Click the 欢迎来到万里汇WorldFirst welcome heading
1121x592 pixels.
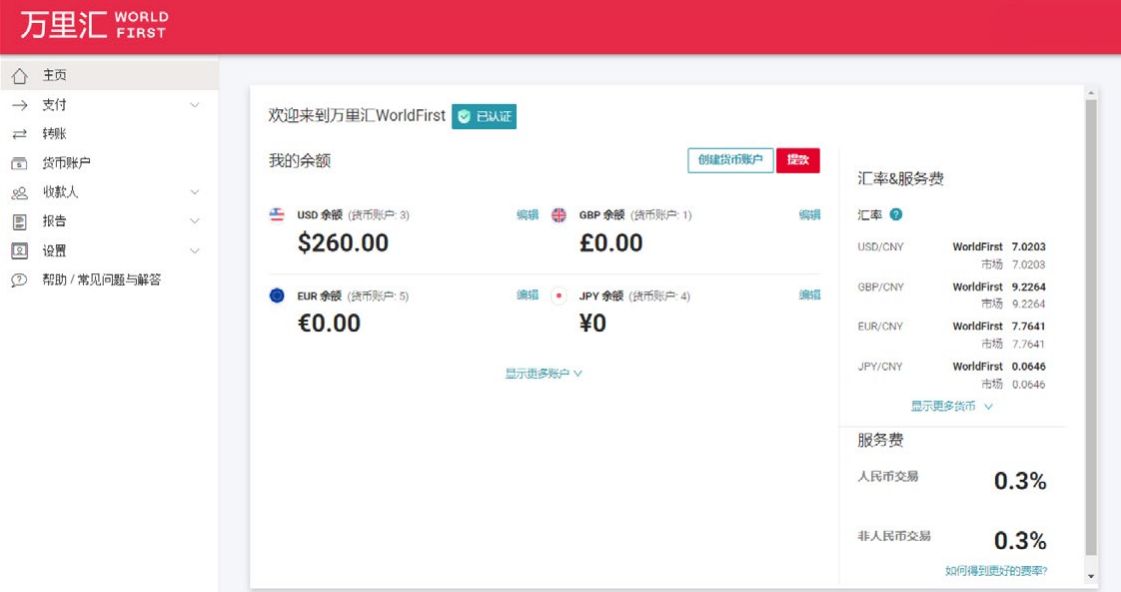click(357, 116)
